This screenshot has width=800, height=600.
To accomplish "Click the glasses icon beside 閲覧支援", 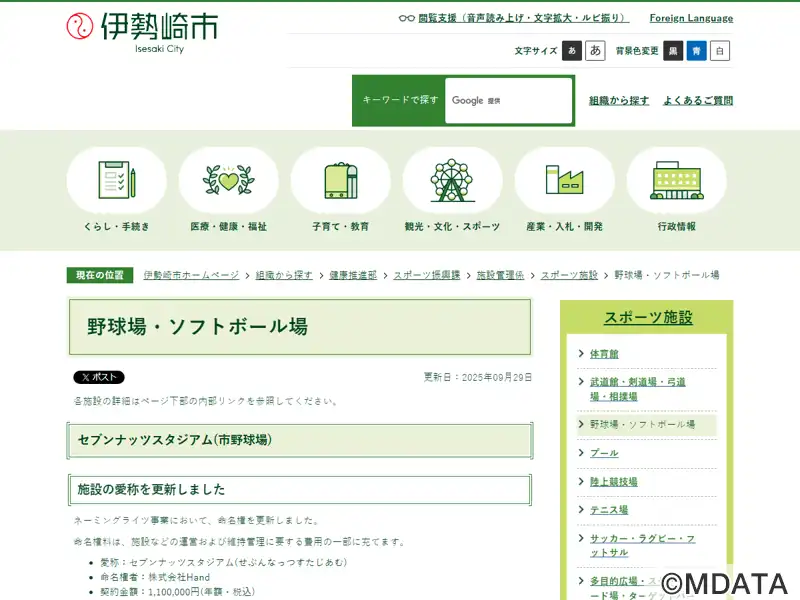I will click(x=407, y=18).
